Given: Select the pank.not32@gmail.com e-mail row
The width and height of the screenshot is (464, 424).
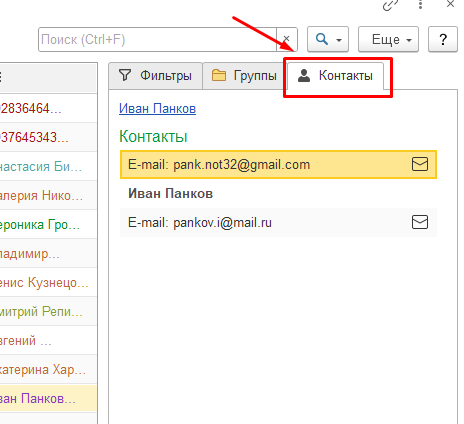Looking at the screenshot, I should tap(278, 164).
